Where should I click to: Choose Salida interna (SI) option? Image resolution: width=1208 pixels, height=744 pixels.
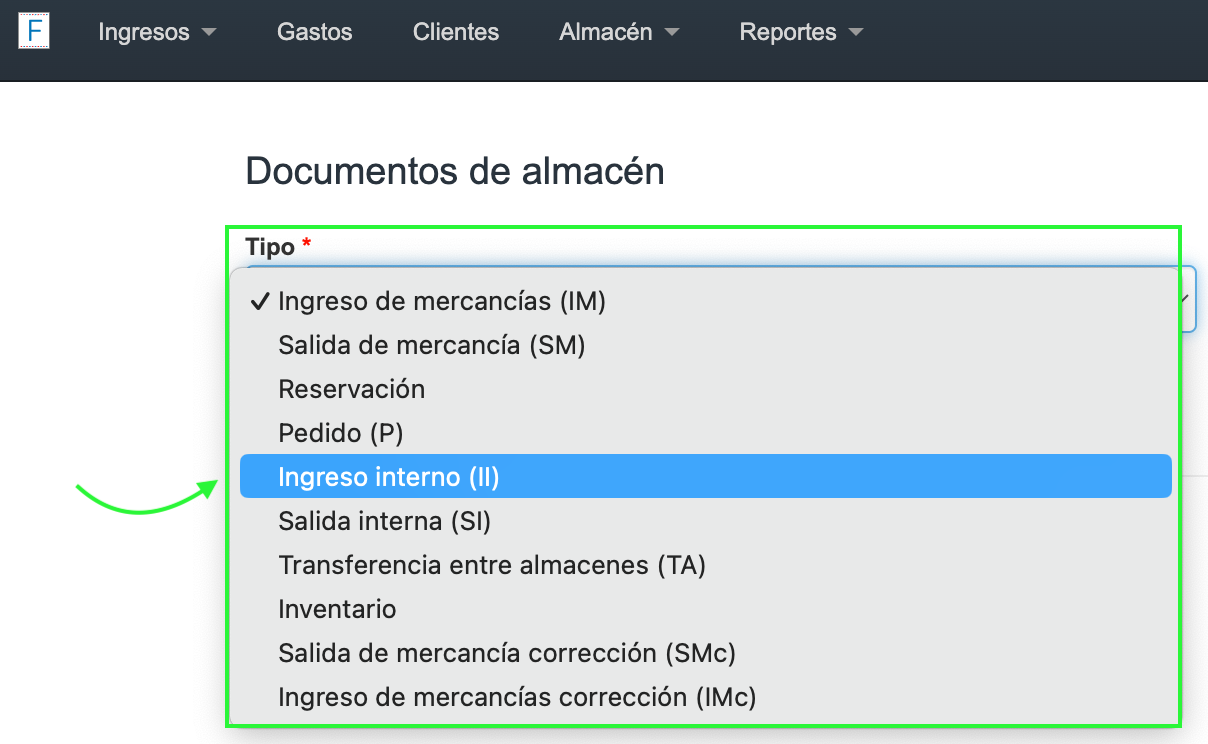pos(385,521)
